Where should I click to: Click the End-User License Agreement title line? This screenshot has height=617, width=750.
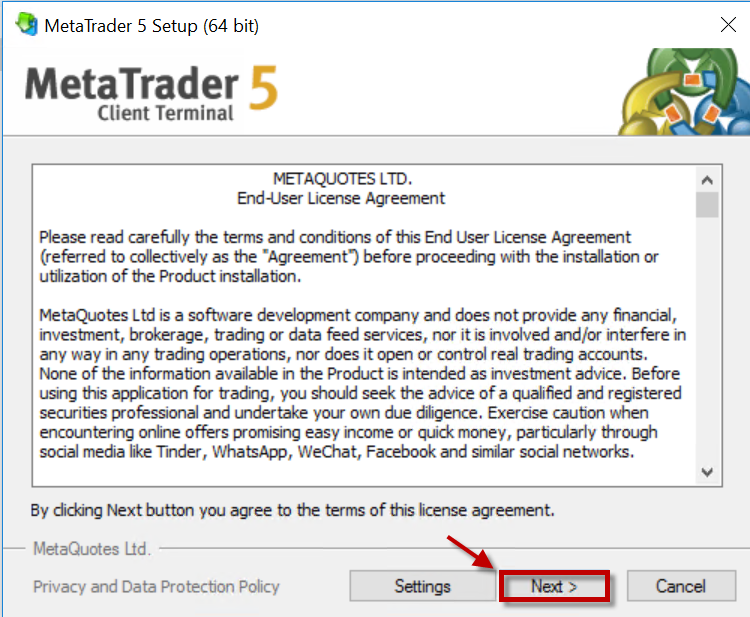click(341, 198)
